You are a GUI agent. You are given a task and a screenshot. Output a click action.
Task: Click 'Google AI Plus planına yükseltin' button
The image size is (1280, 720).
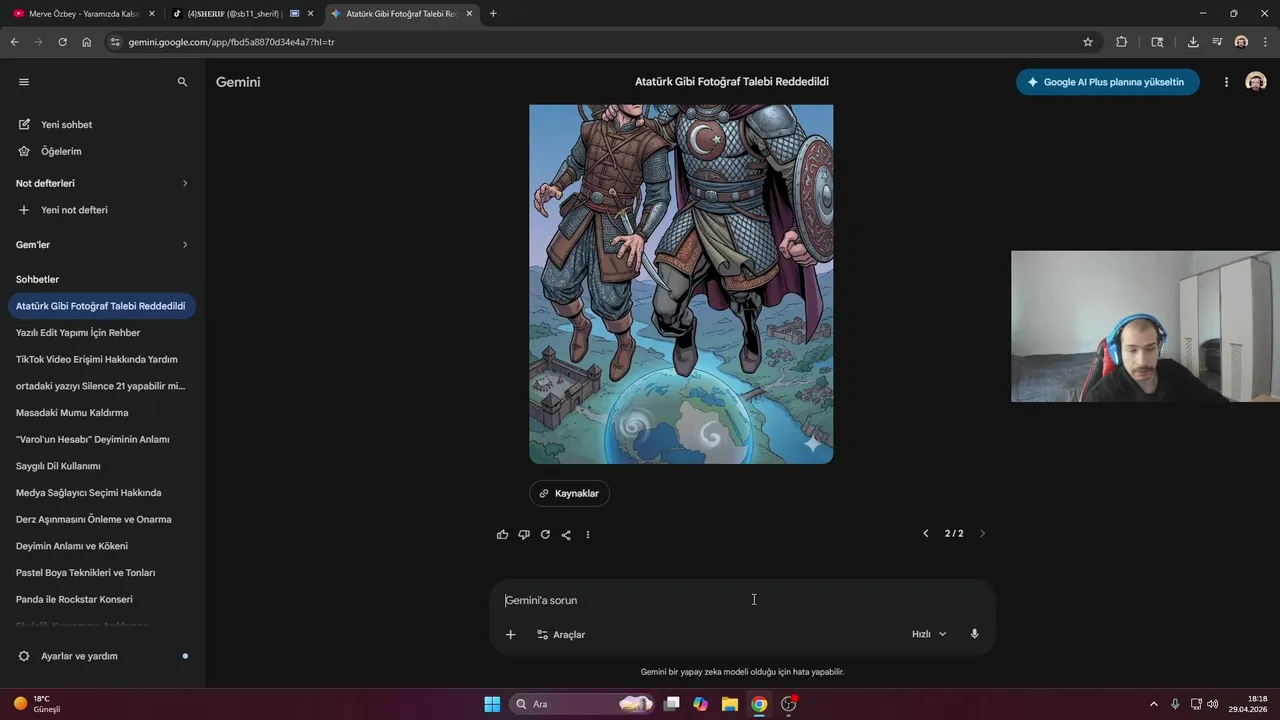click(x=1107, y=82)
